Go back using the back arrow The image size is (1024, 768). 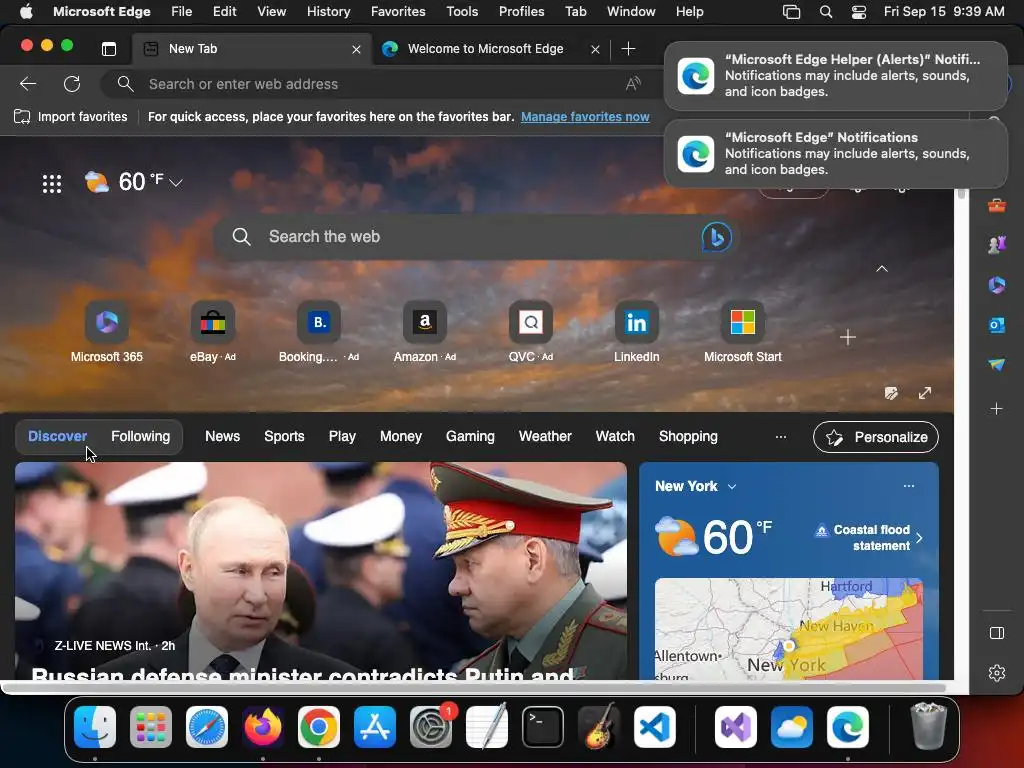point(28,84)
